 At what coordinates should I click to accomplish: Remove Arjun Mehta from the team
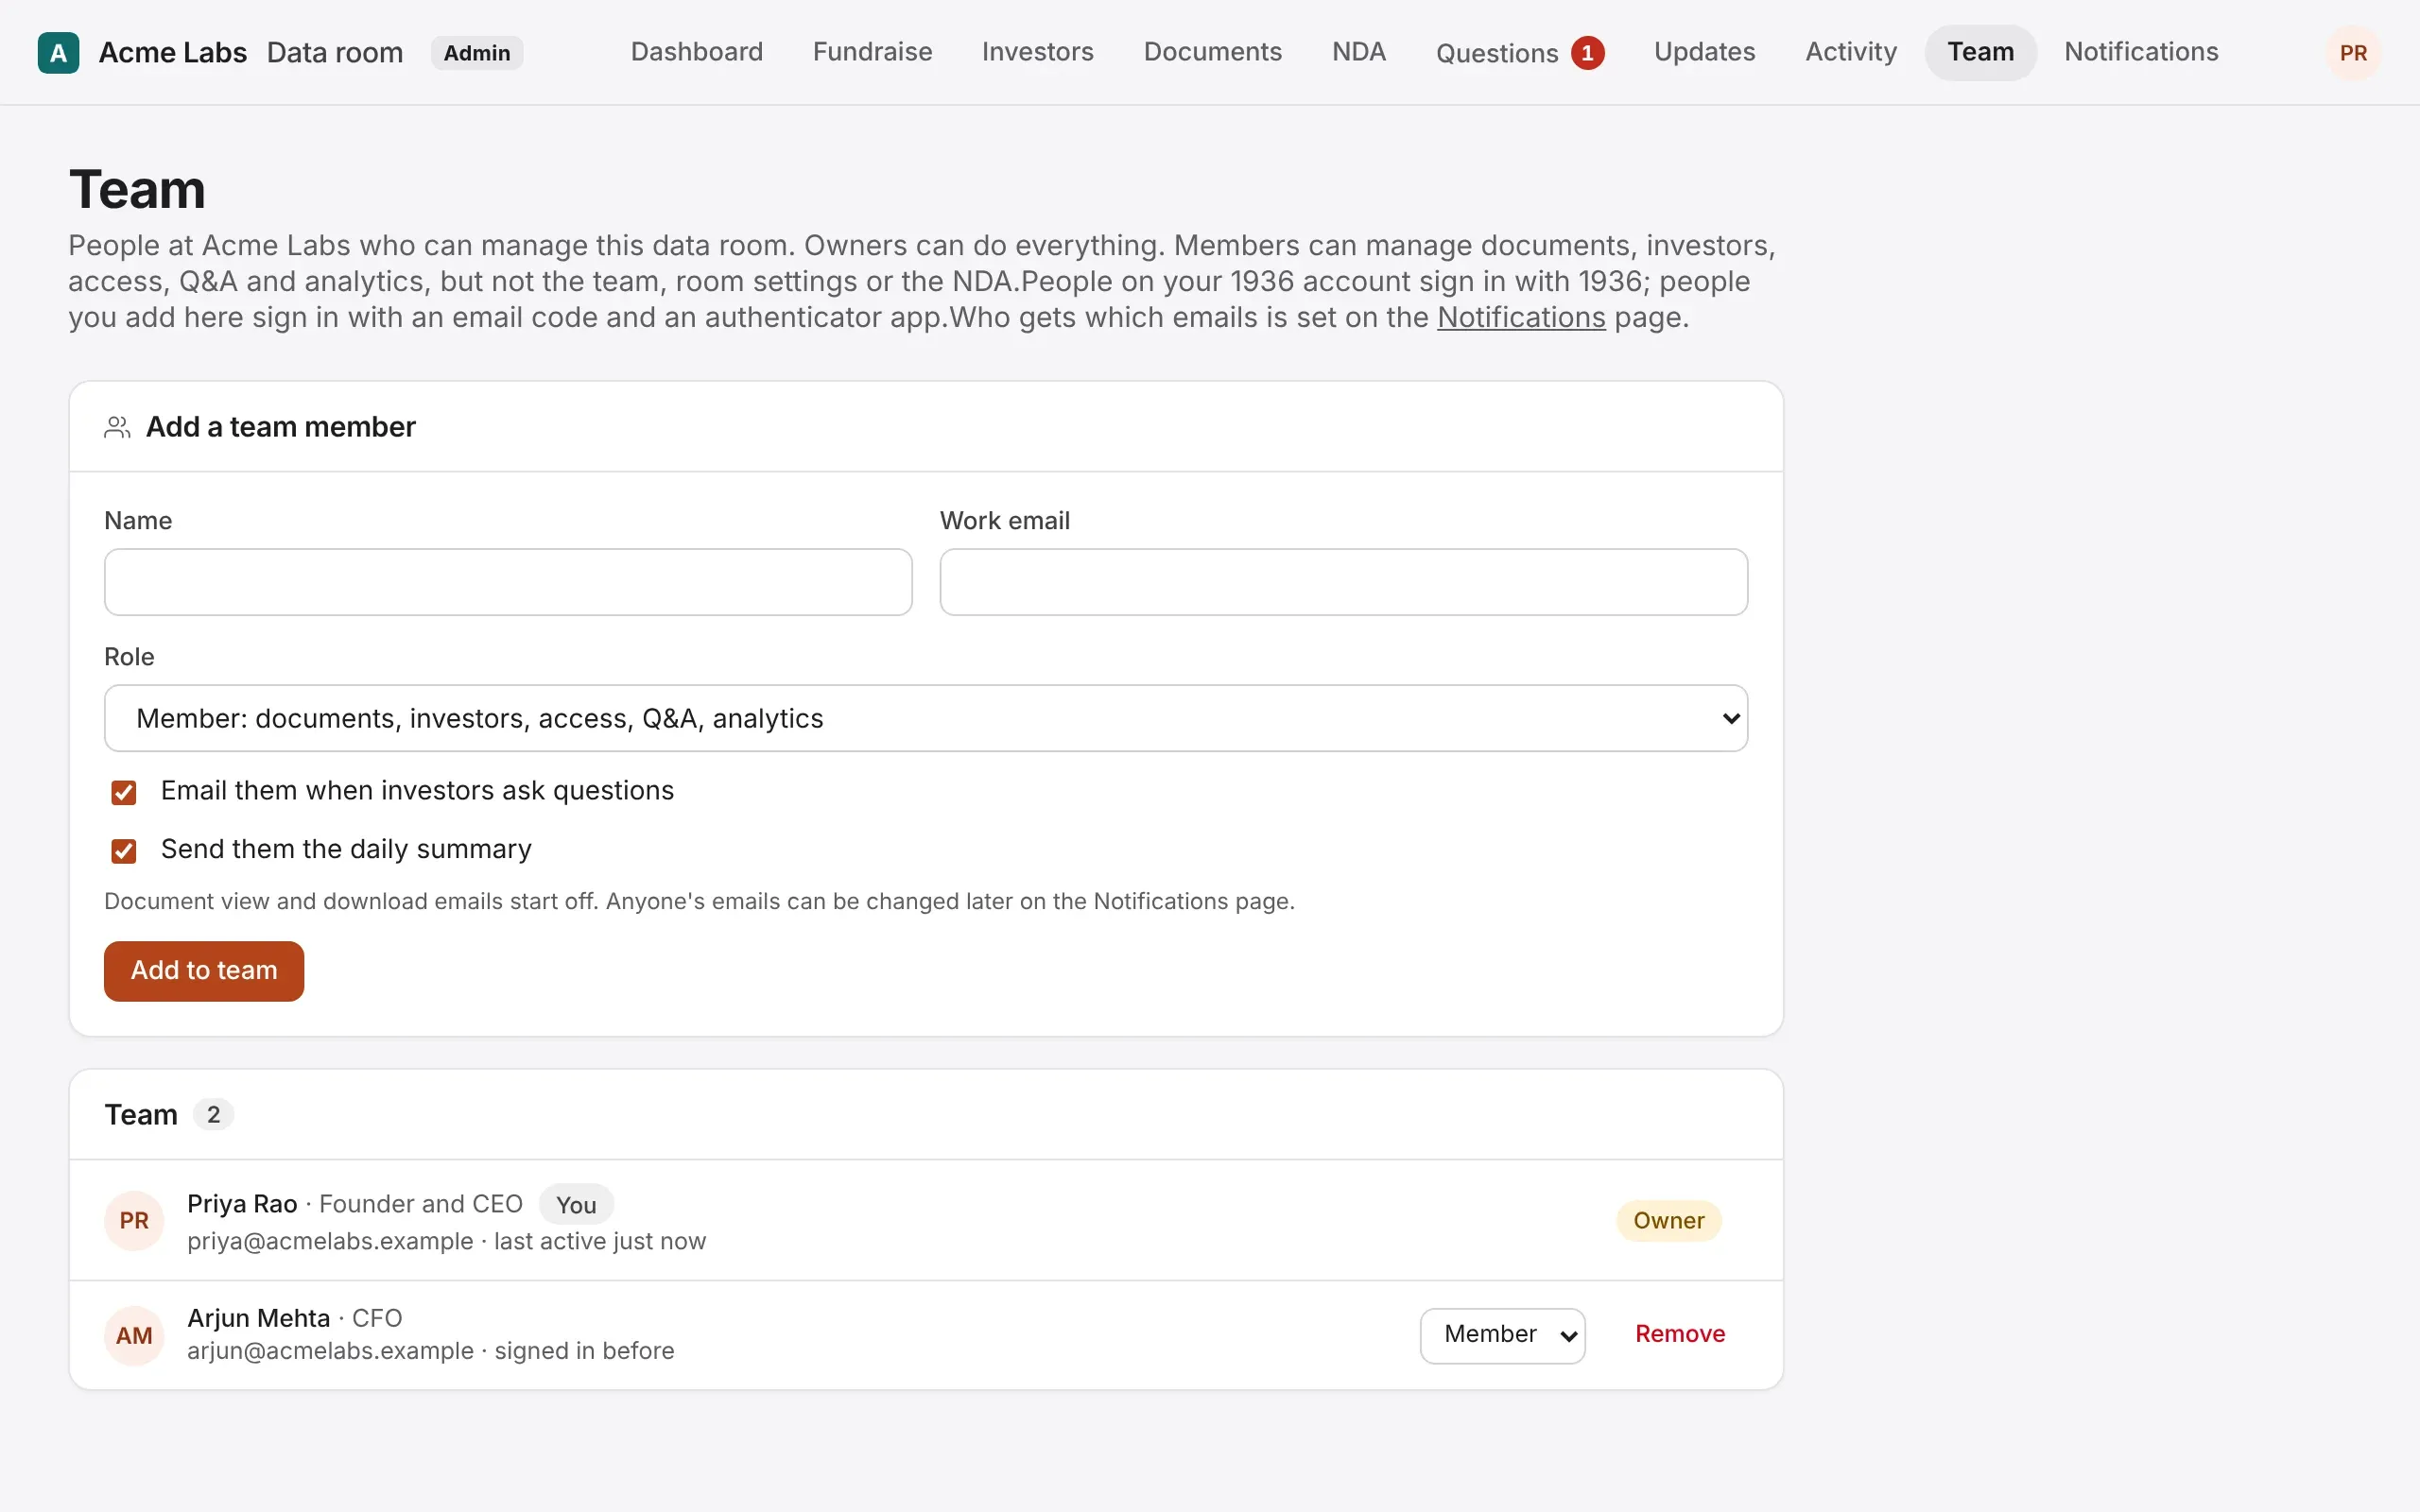1679,1334
